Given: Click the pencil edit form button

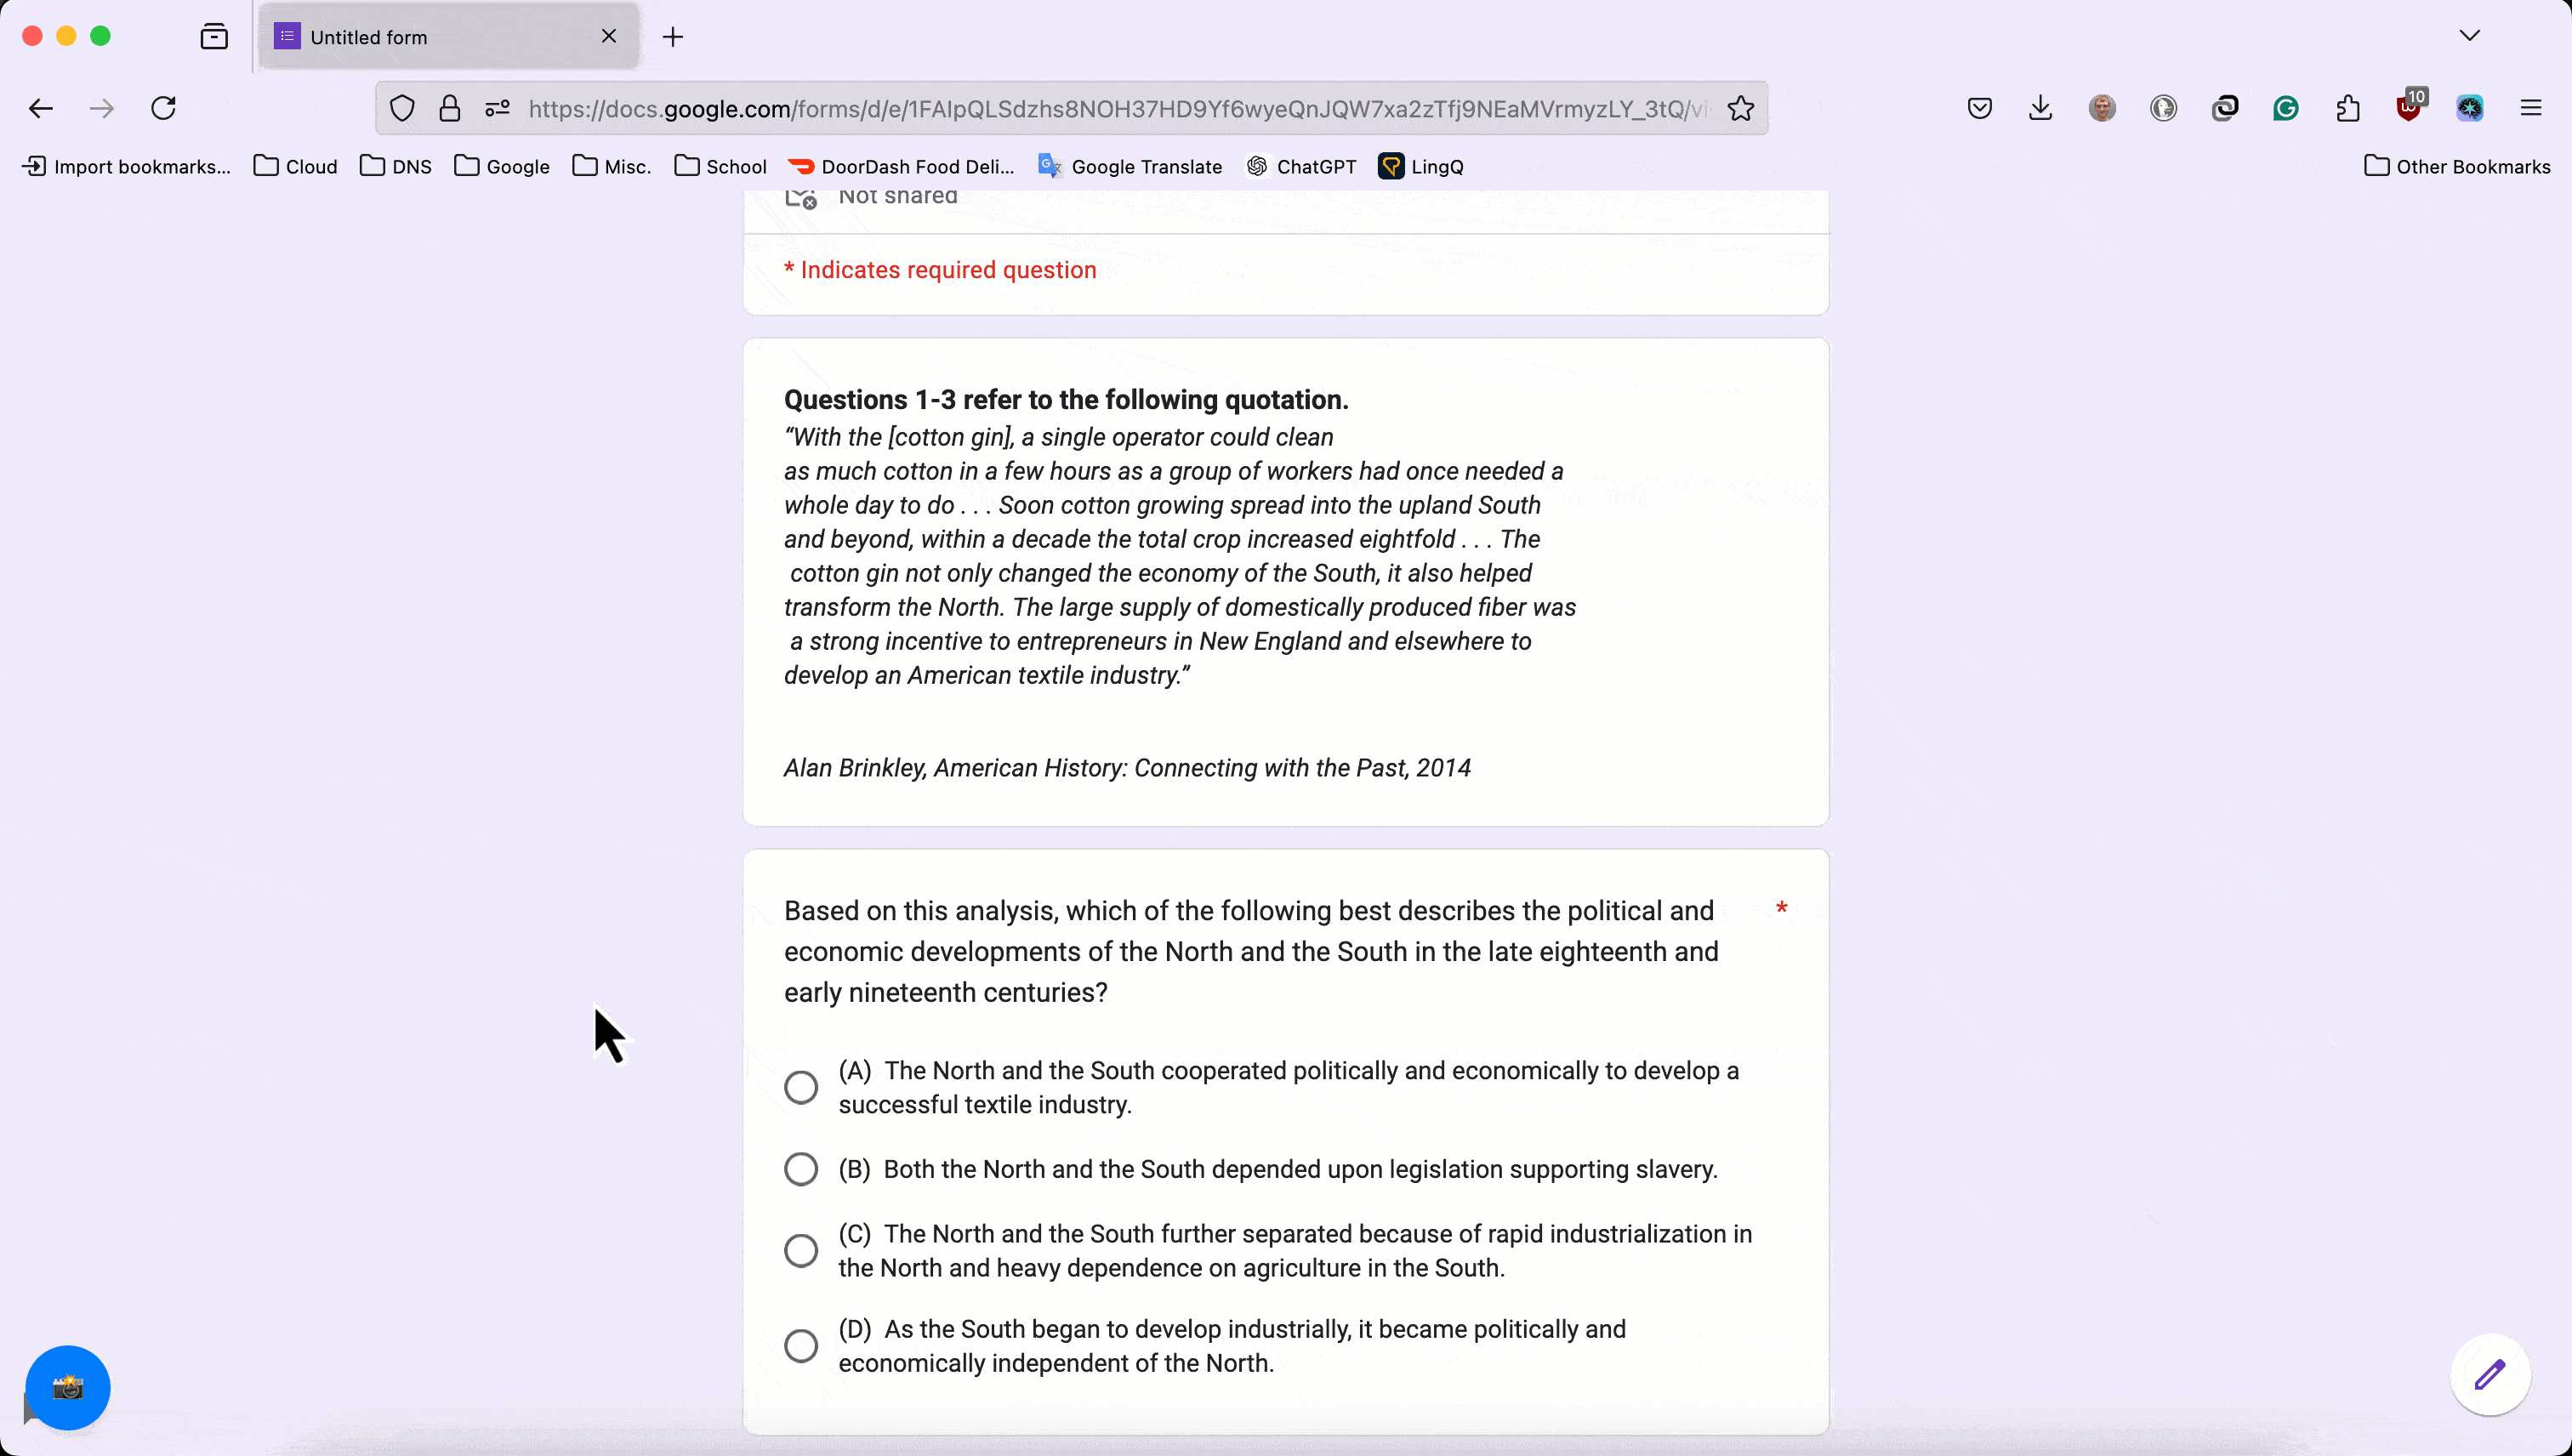Looking at the screenshot, I should tap(2490, 1374).
